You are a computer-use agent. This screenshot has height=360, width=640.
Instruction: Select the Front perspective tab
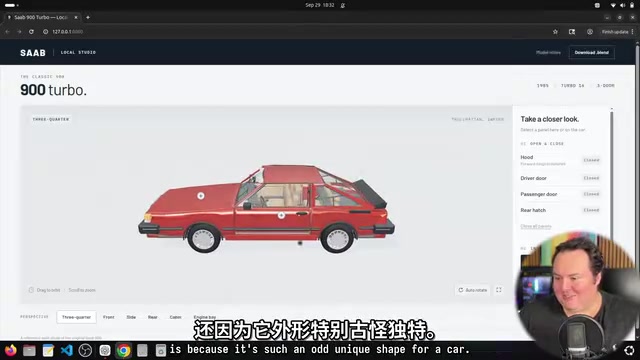point(109,317)
